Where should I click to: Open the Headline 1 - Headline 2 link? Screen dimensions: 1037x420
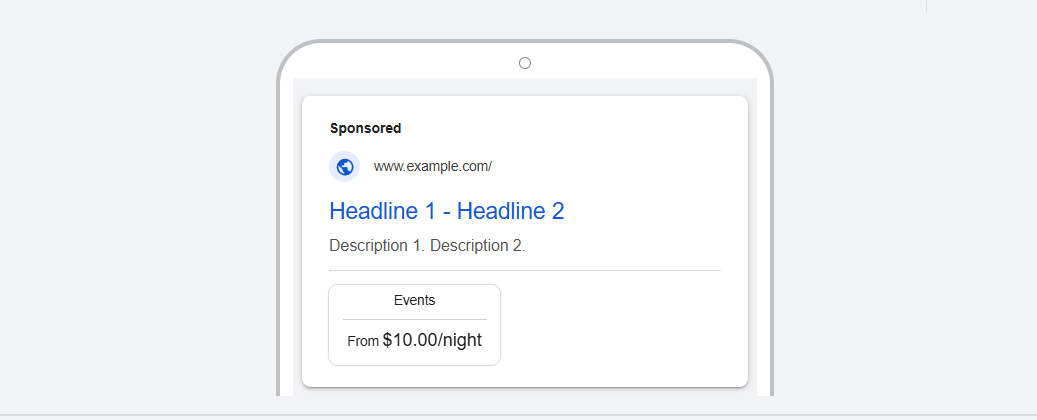point(446,211)
